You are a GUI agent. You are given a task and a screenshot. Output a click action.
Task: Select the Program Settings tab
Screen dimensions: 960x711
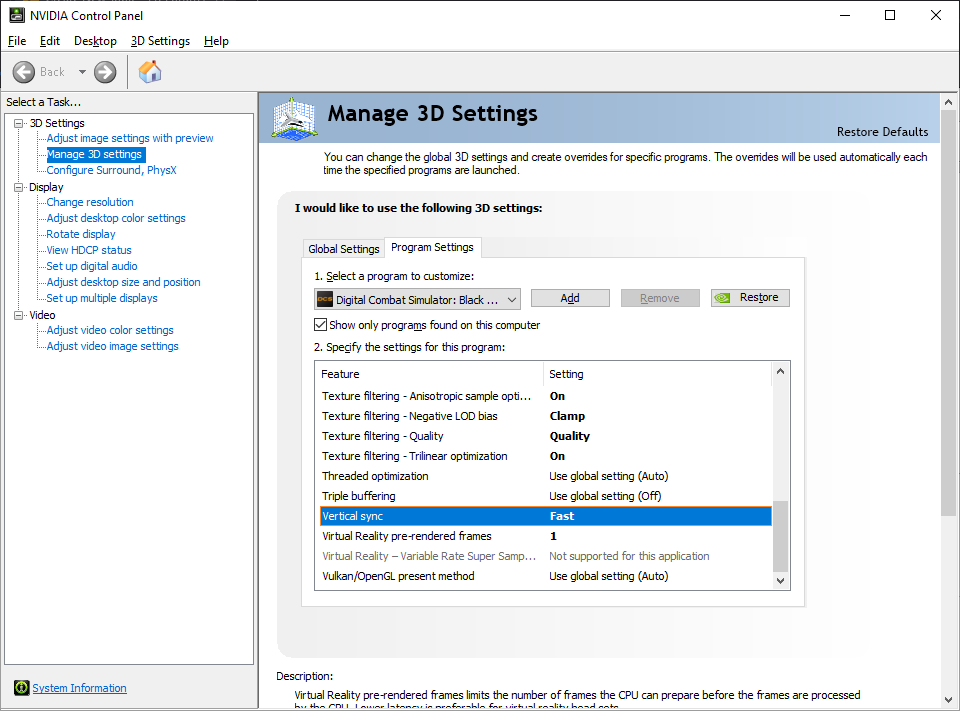click(432, 247)
